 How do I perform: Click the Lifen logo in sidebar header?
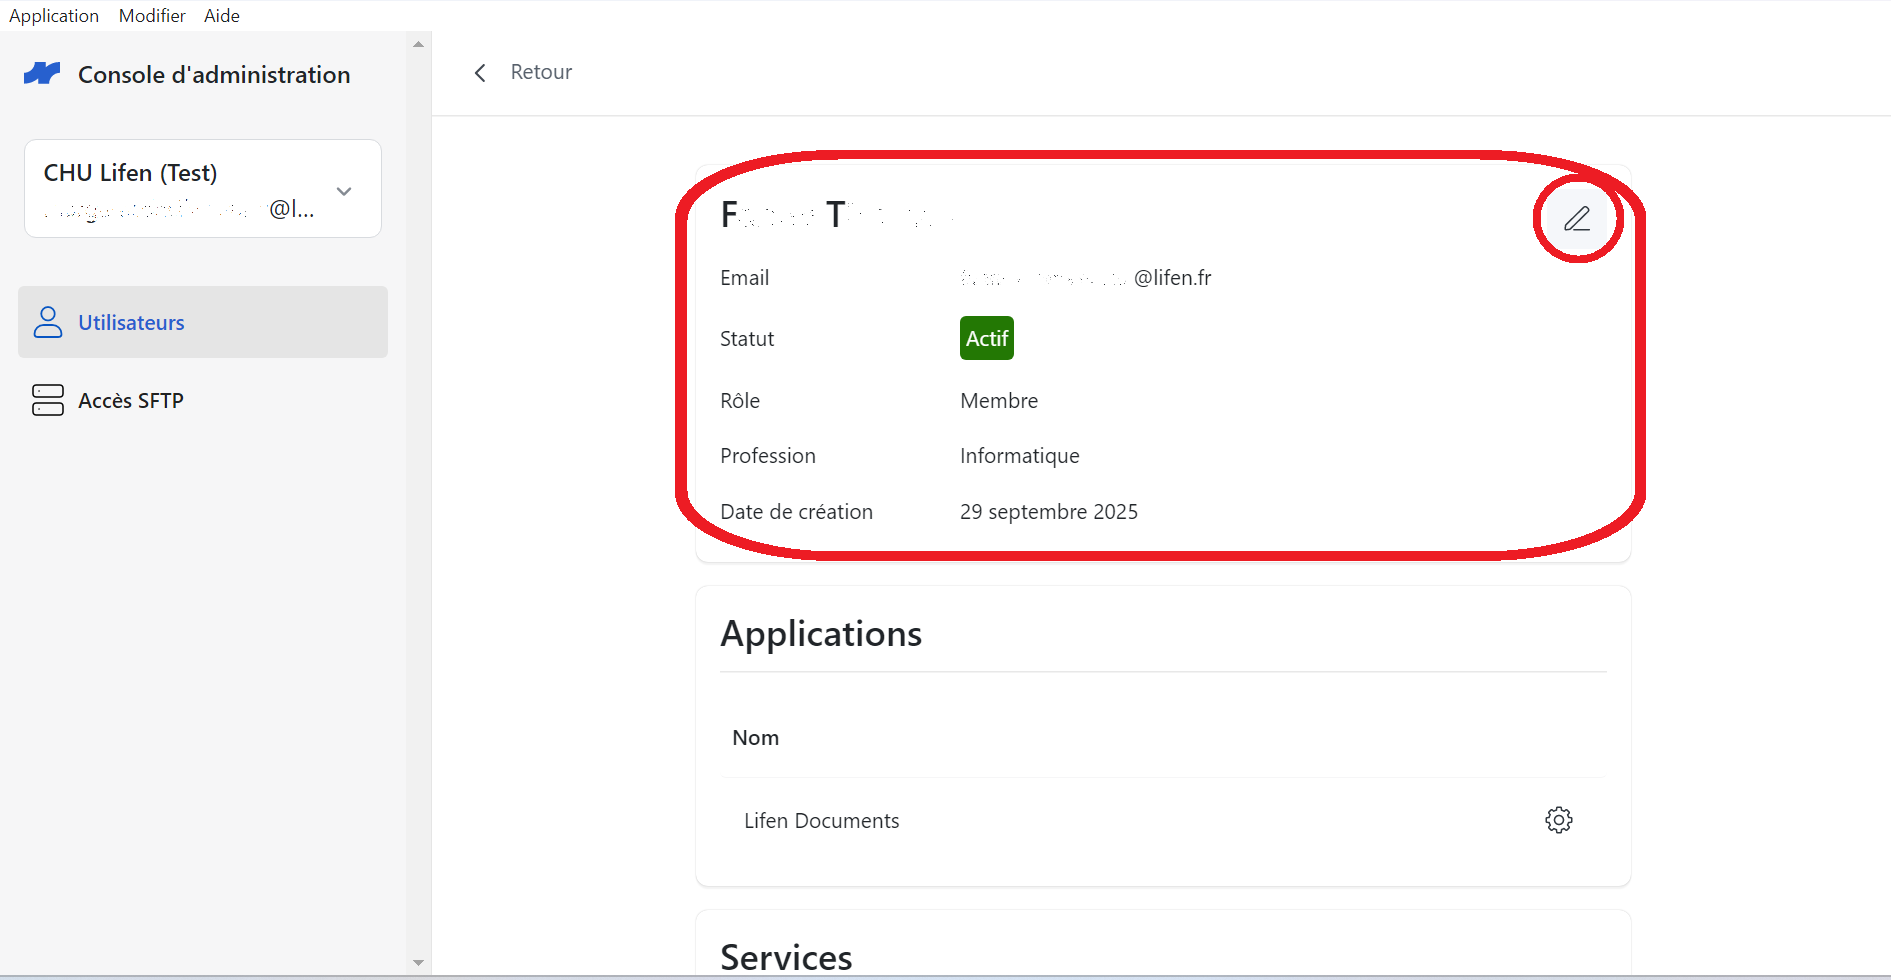(x=42, y=74)
